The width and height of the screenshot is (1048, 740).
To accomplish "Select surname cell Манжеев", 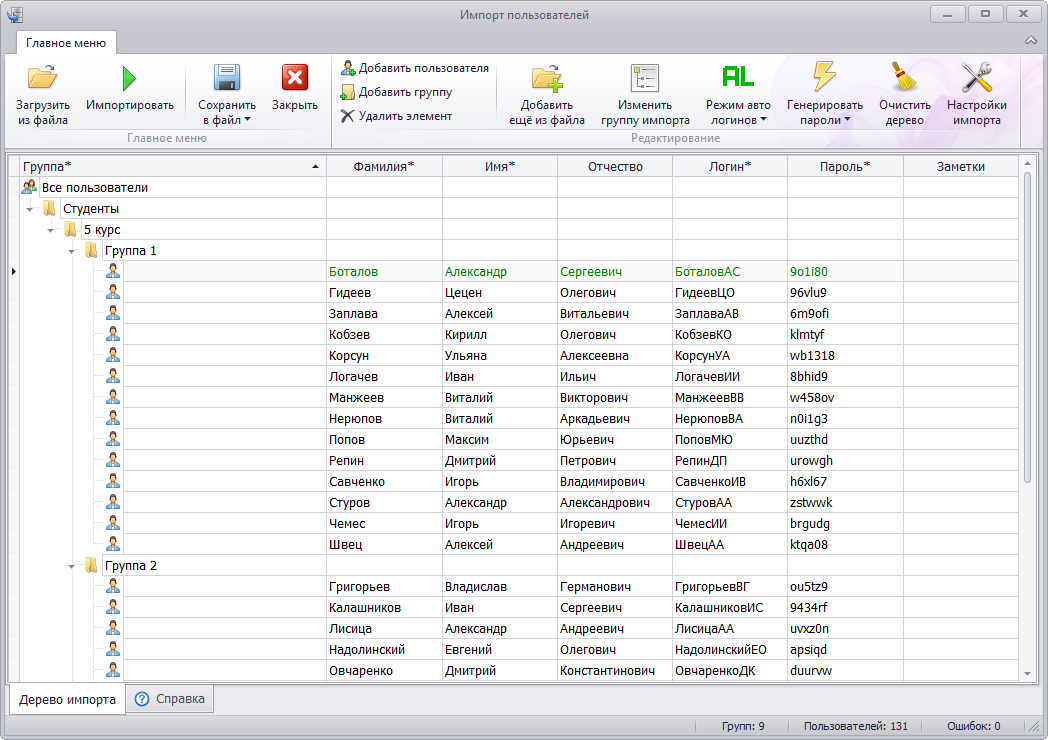I will pos(384,398).
